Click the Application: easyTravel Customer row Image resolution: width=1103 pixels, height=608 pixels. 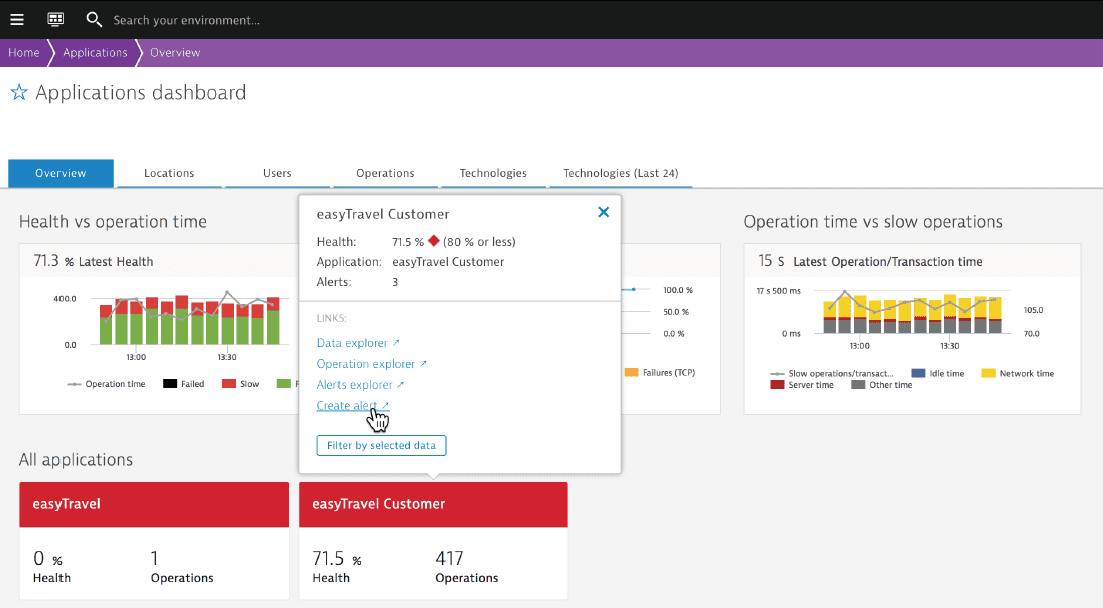click(x=410, y=262)
